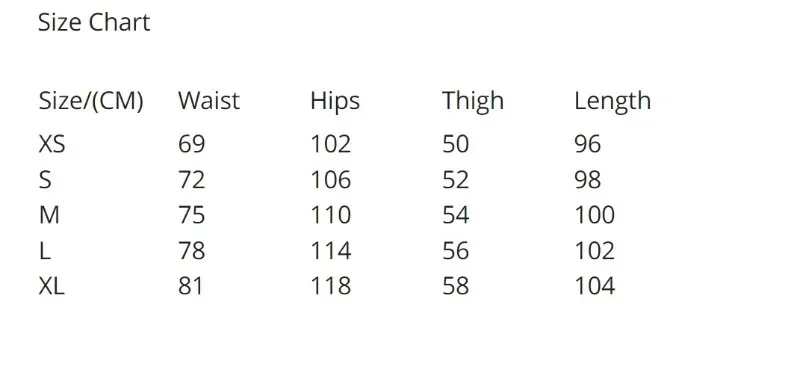Select the XS size row label
This screenshot has width=800, height=378.
tap(52, 144)
